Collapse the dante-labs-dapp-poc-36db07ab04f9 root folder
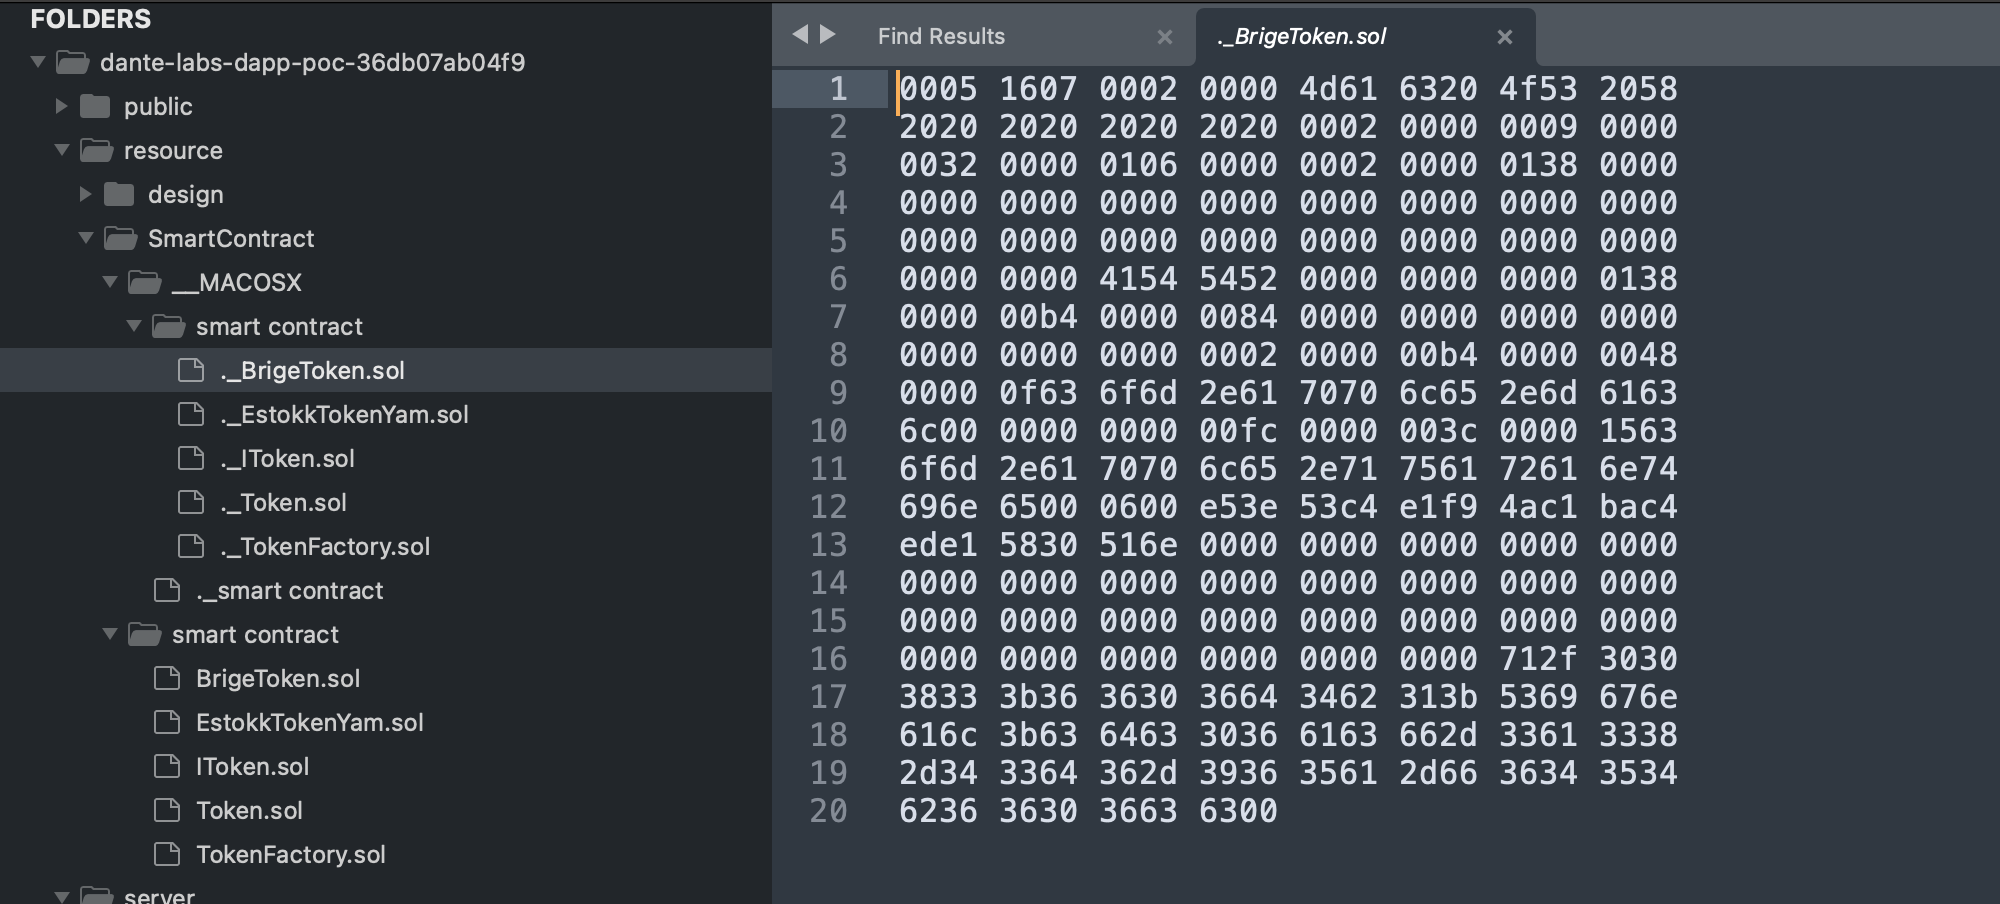Image resolution: width=2000 pixels, height=904 pixels. click(x=36, y=62)
